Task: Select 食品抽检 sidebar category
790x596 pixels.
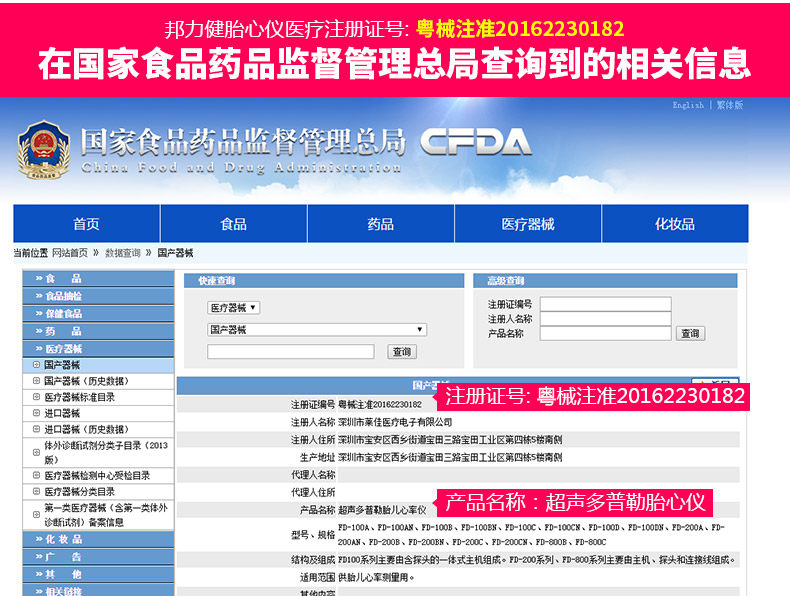Action: click(98, 296)
